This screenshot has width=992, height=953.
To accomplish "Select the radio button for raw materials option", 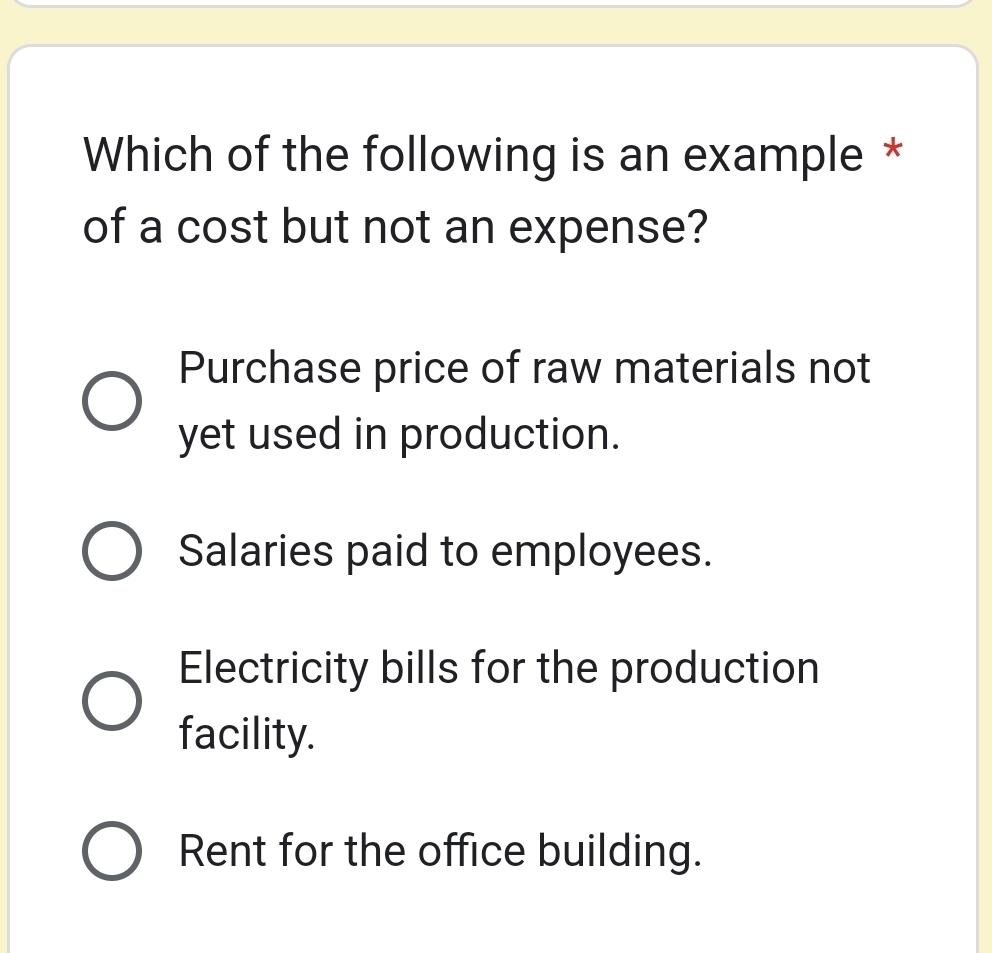I will pos(111,402).
